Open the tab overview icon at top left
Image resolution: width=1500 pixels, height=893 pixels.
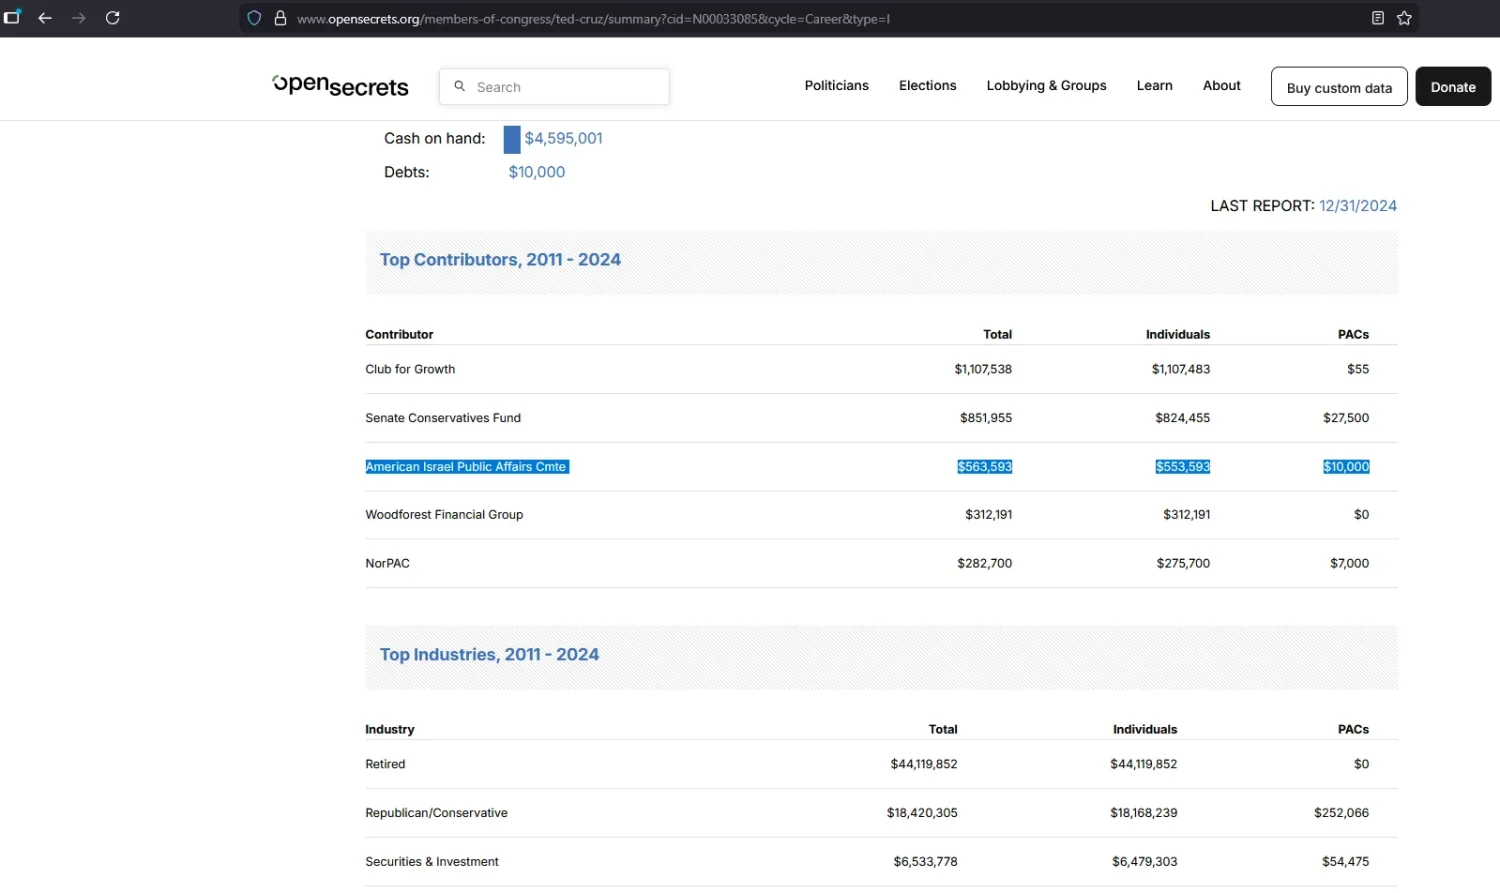(13, 17)
